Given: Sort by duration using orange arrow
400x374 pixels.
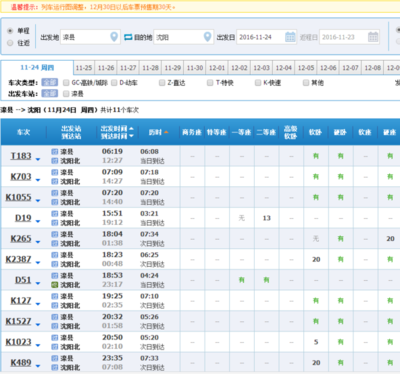Looking at the screenshot, I should point(166,132).
